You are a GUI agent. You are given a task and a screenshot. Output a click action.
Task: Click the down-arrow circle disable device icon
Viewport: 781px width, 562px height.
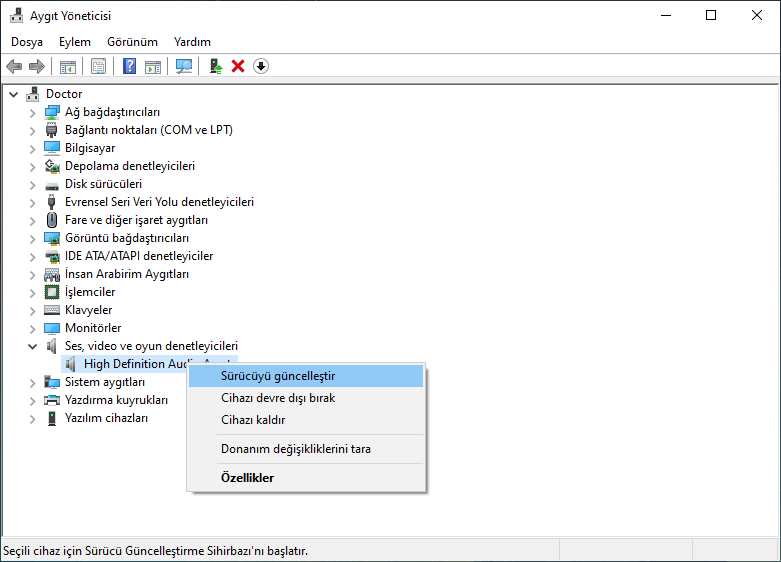tap(261, 66)
